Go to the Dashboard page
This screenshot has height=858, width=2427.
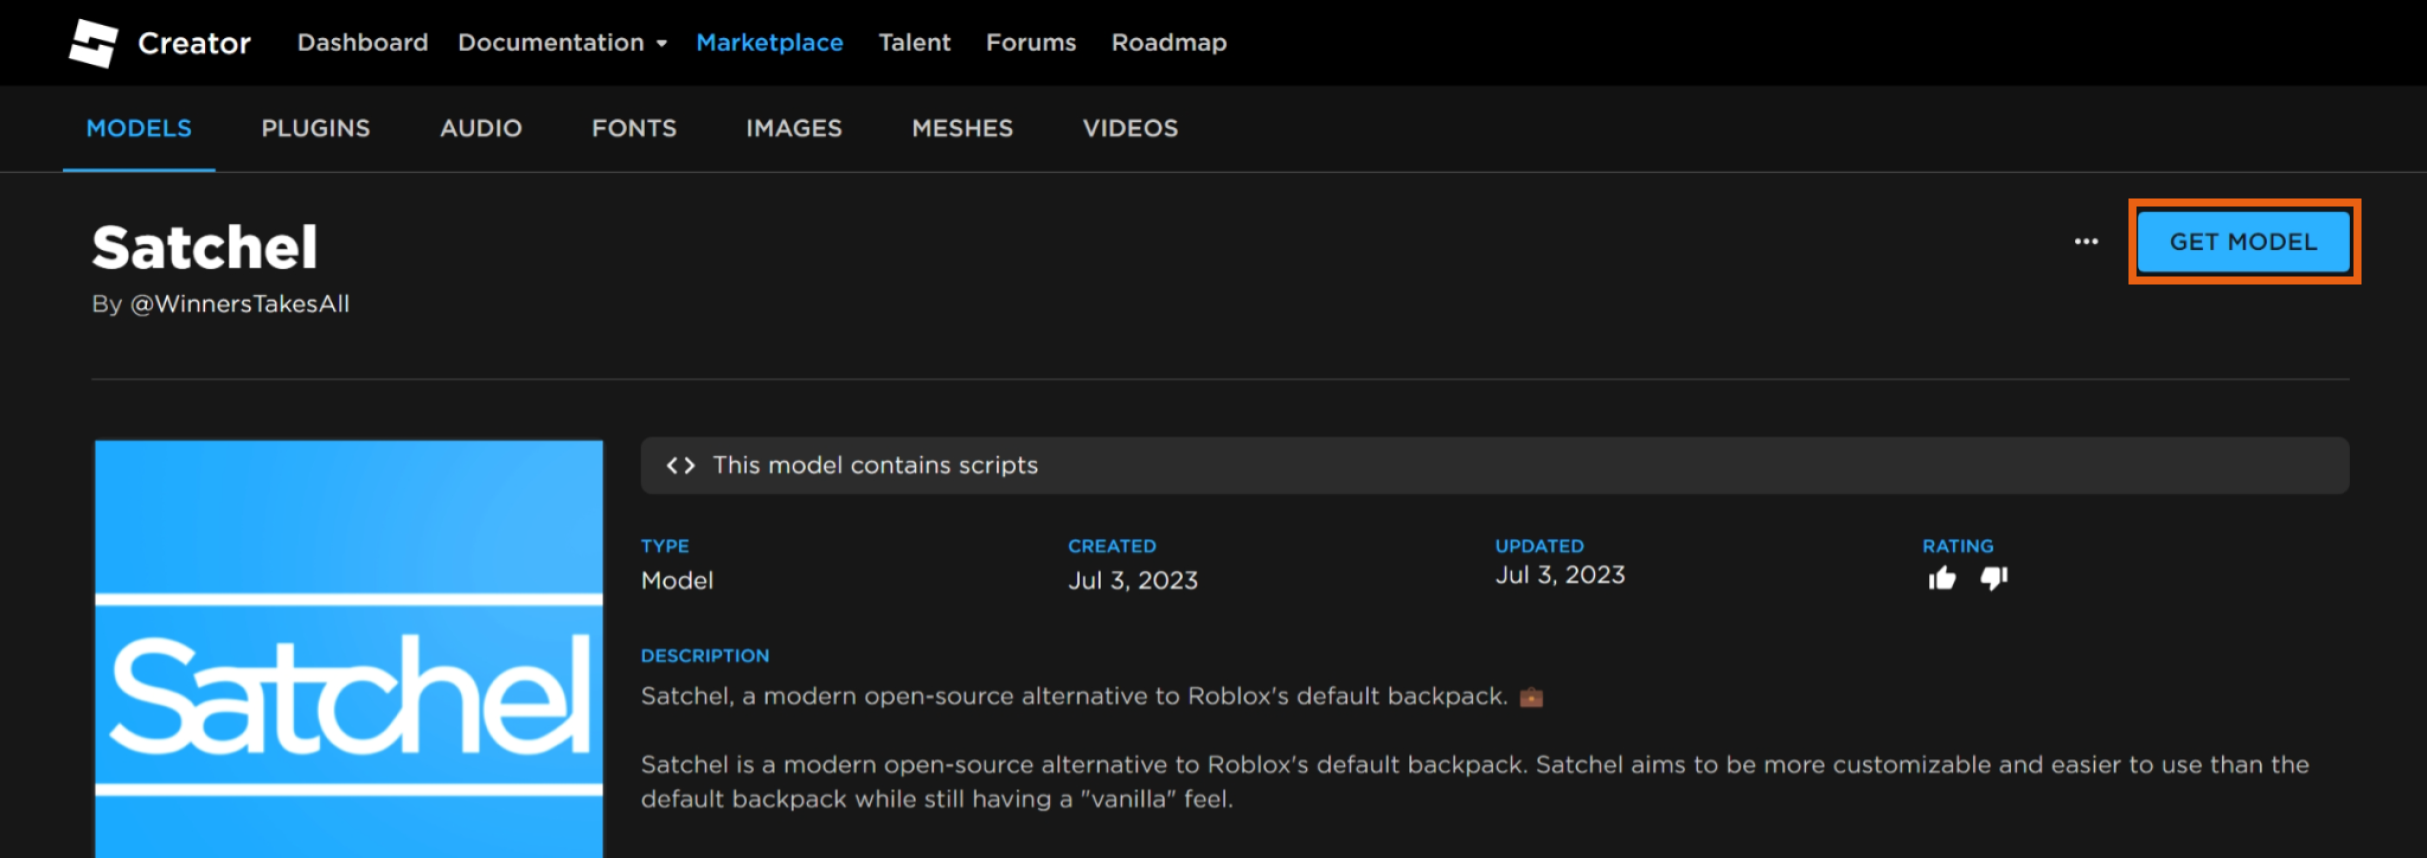362,43
